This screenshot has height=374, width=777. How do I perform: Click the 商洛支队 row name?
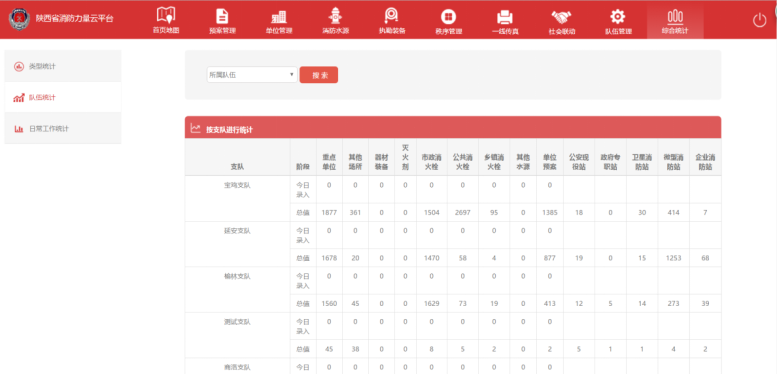[x=237, y=368]
